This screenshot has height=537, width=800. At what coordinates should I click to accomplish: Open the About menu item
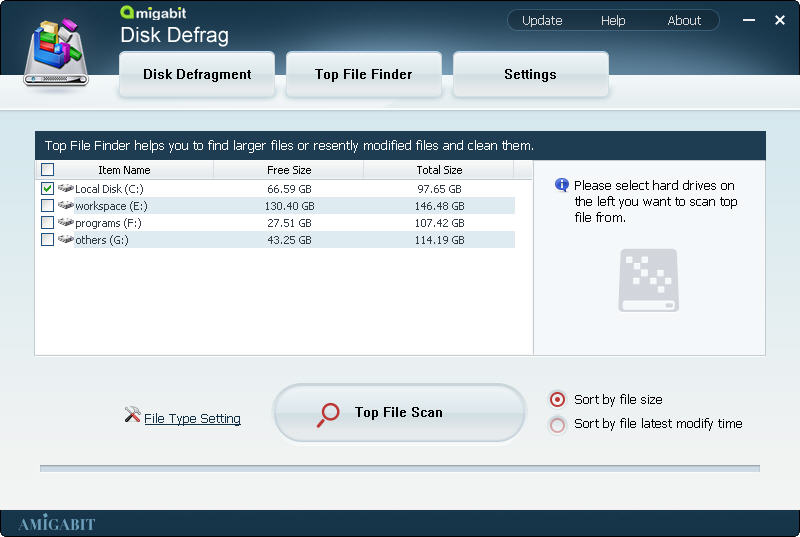(x=684, y=21)
